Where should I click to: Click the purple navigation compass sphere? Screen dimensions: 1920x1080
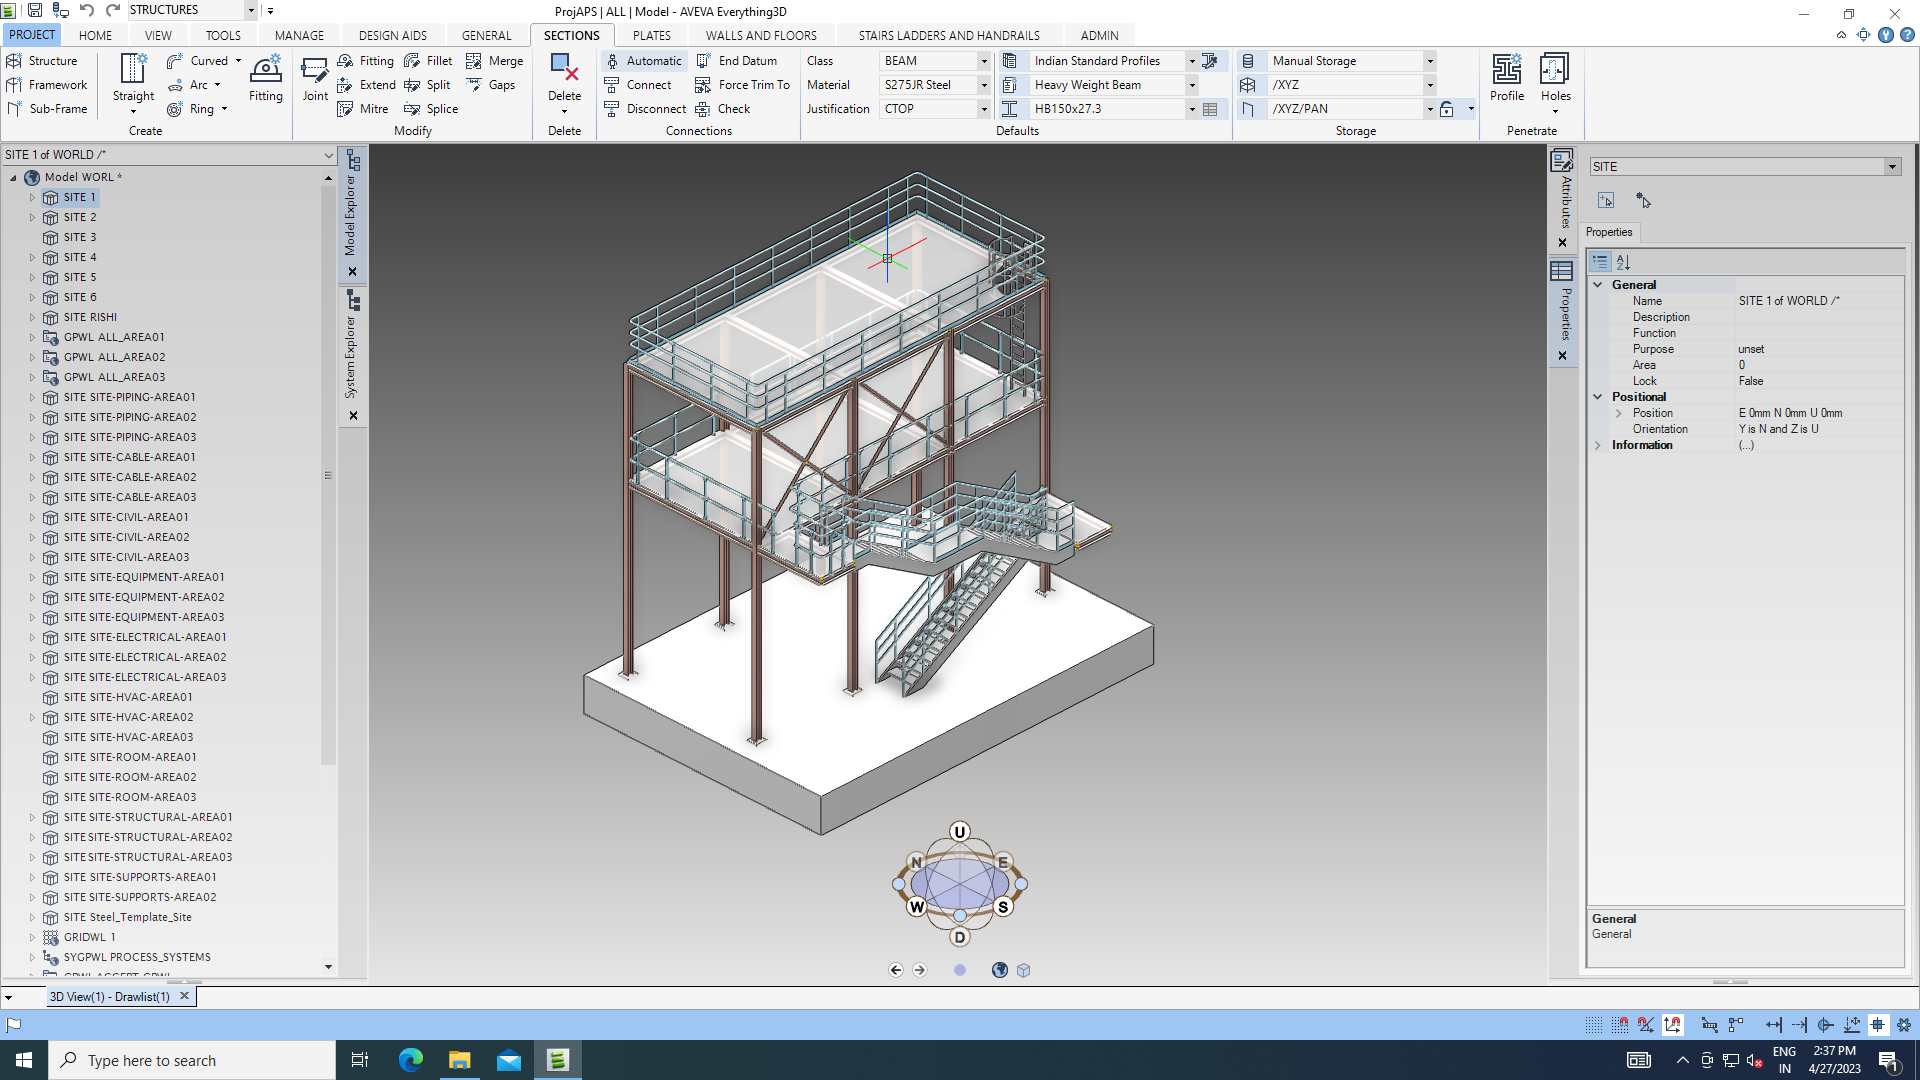(960, 883)
